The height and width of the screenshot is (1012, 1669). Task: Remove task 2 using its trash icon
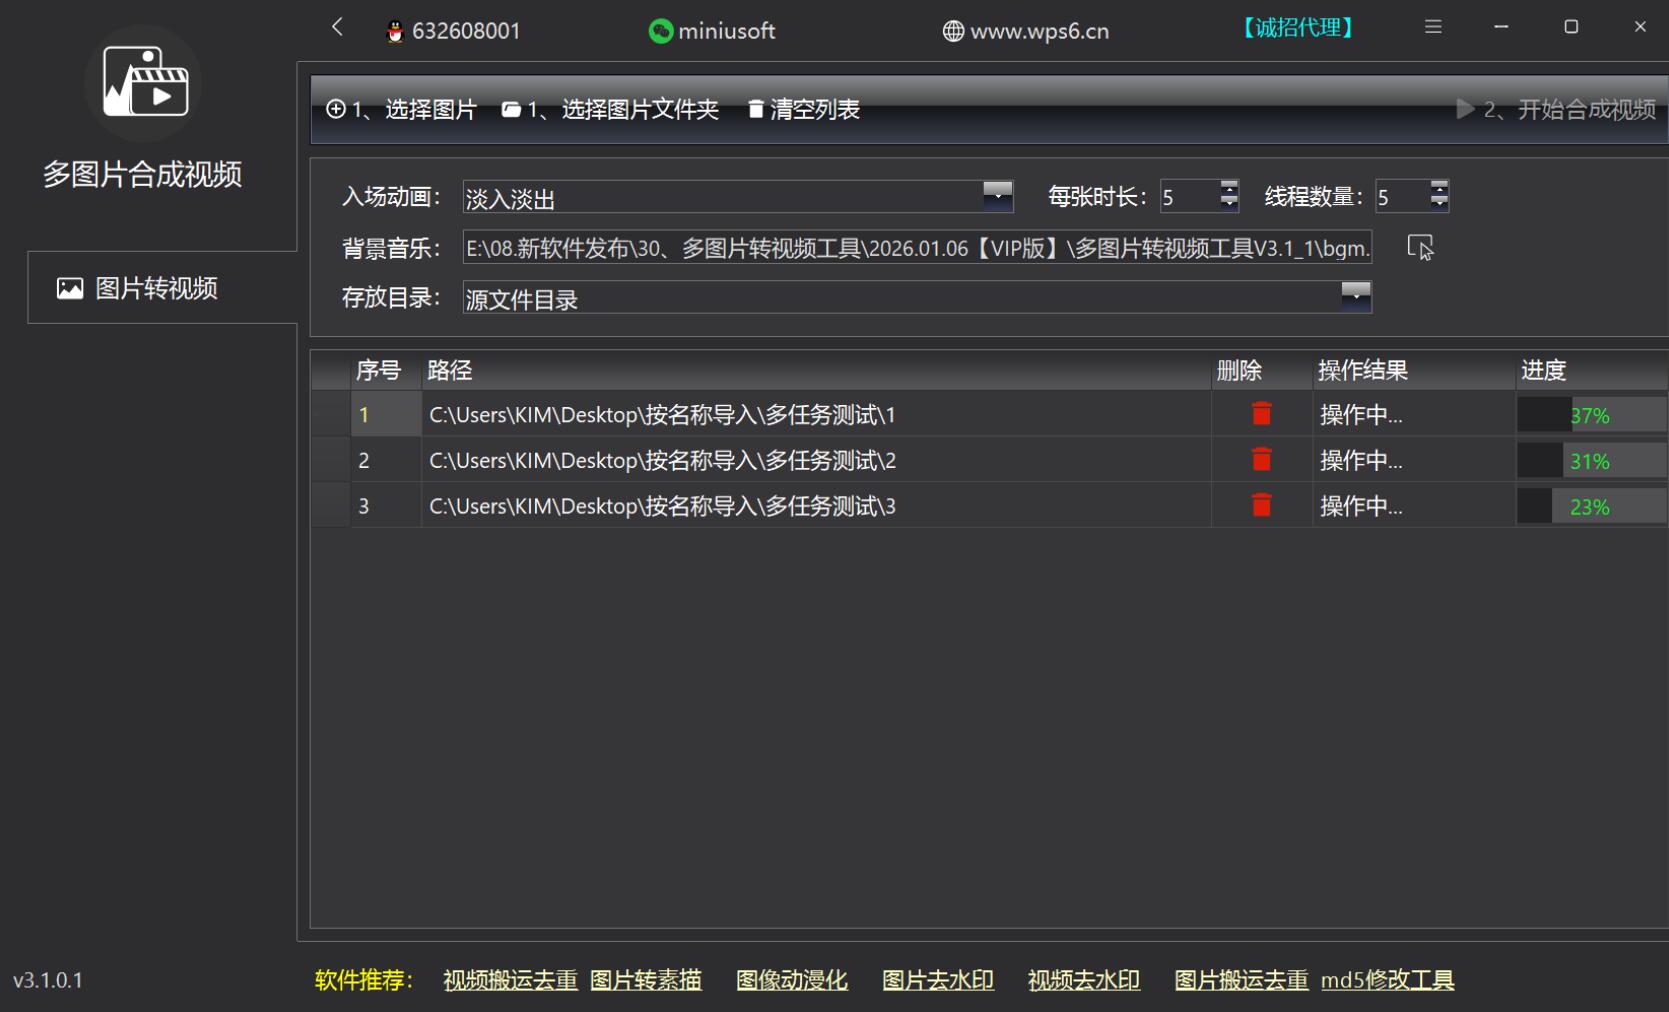[1261, 460]
